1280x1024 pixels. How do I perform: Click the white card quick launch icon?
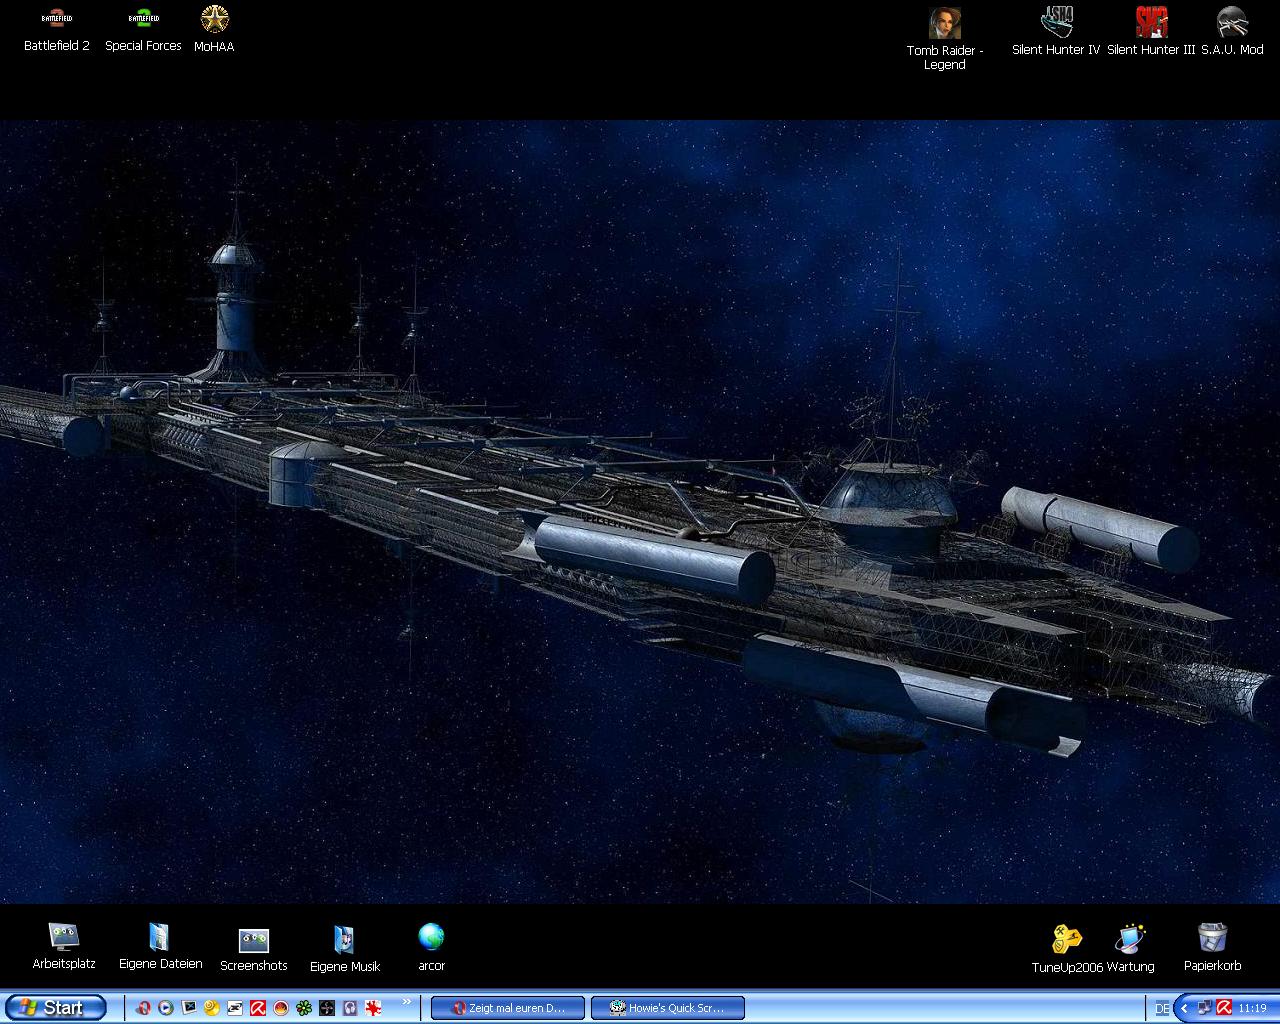[235, 1008]
